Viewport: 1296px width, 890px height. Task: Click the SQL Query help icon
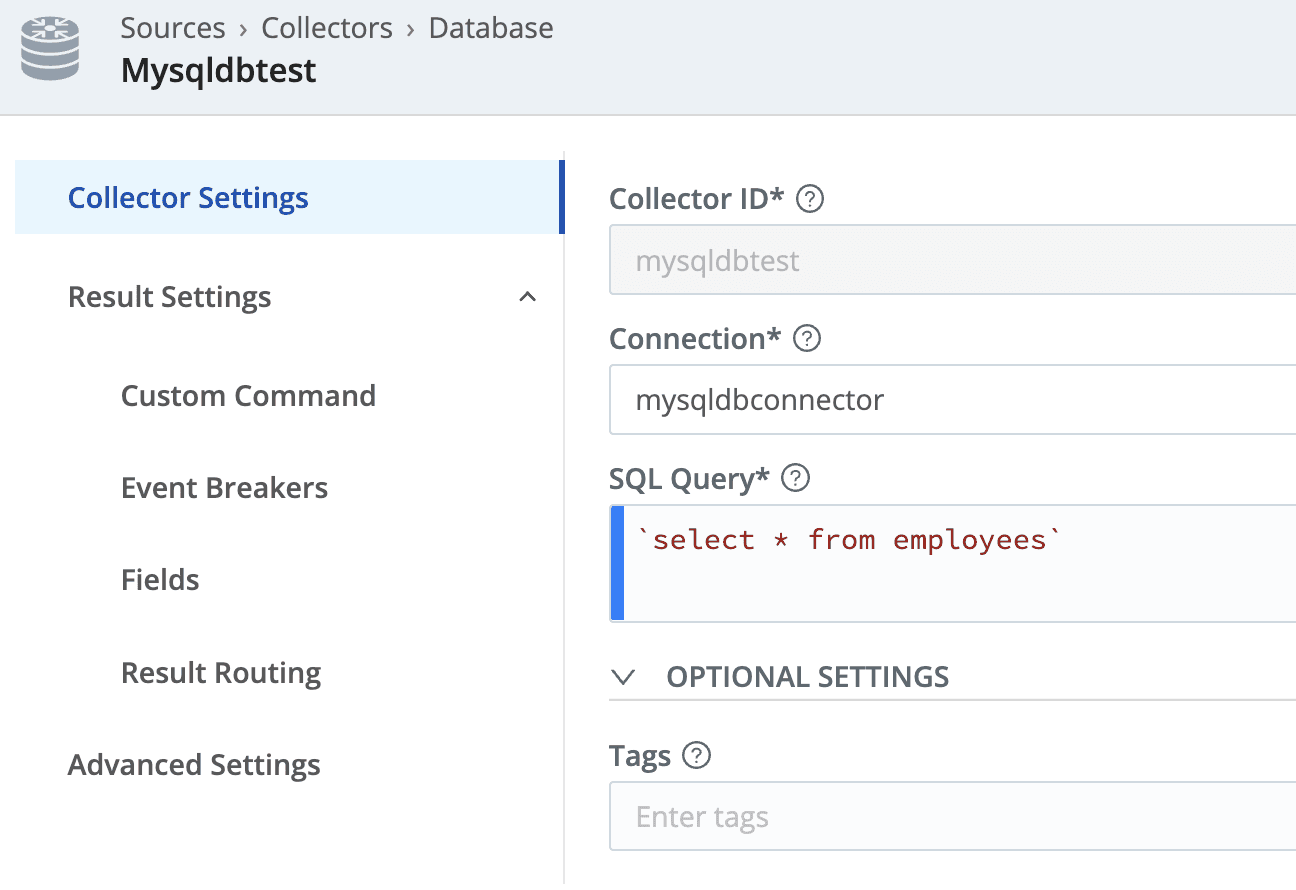[795, 479]
